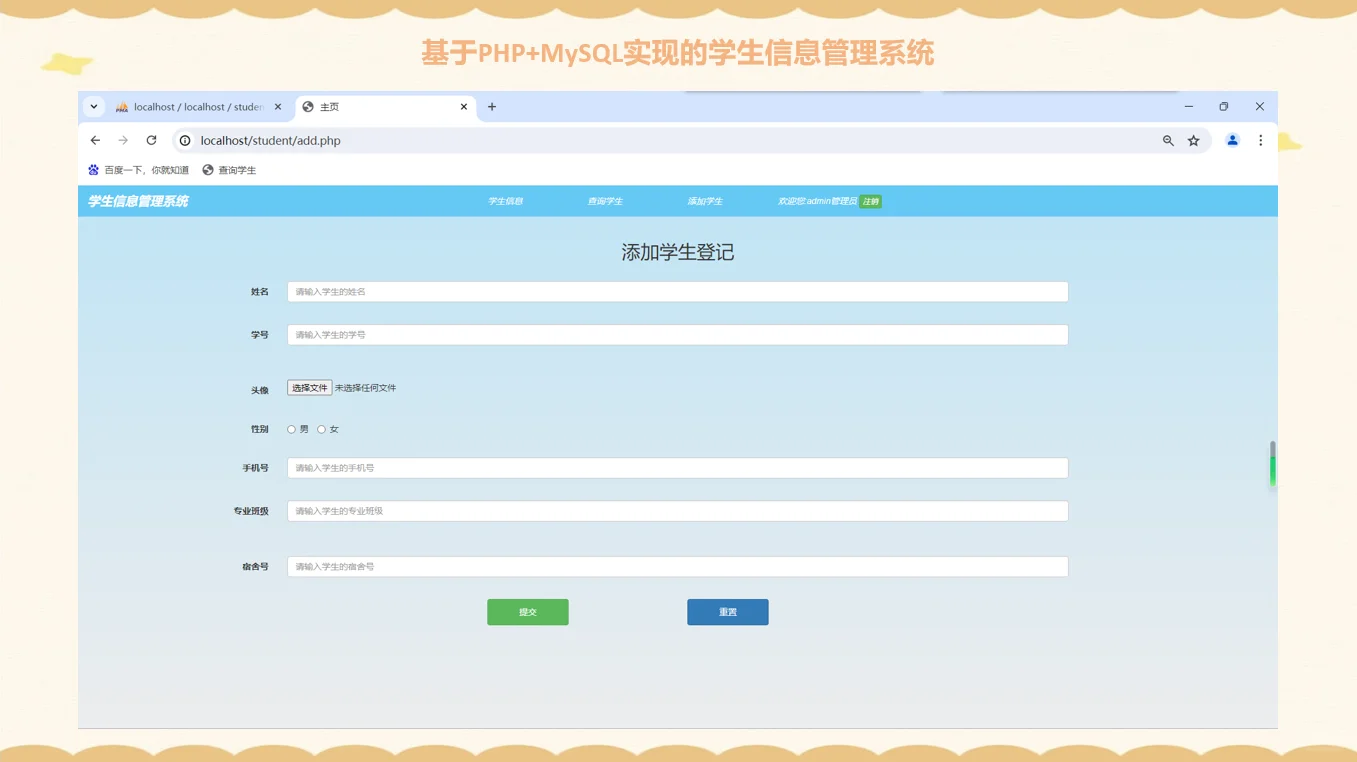Click the 注销 logout button
The width and height of the screenshot is (1357, 762).
point(869,201)
